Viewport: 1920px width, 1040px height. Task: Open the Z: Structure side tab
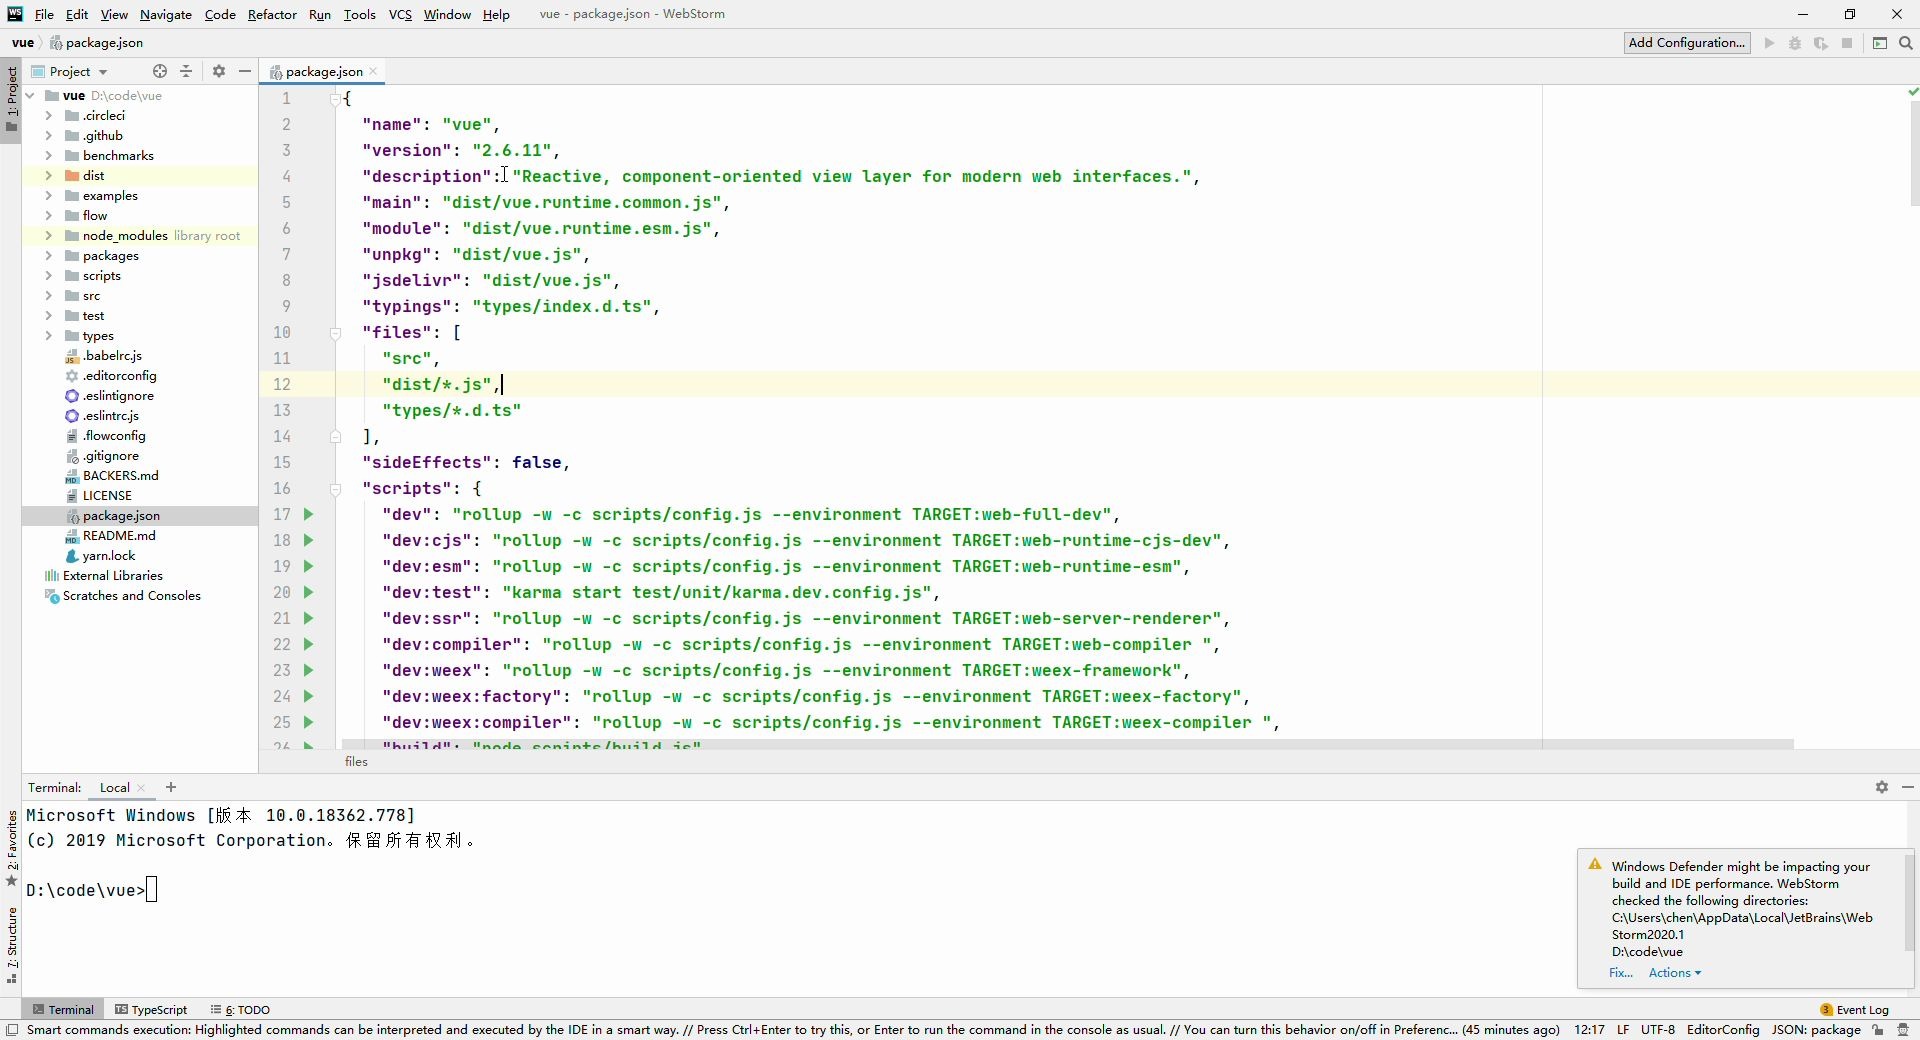tap(11, 945)
